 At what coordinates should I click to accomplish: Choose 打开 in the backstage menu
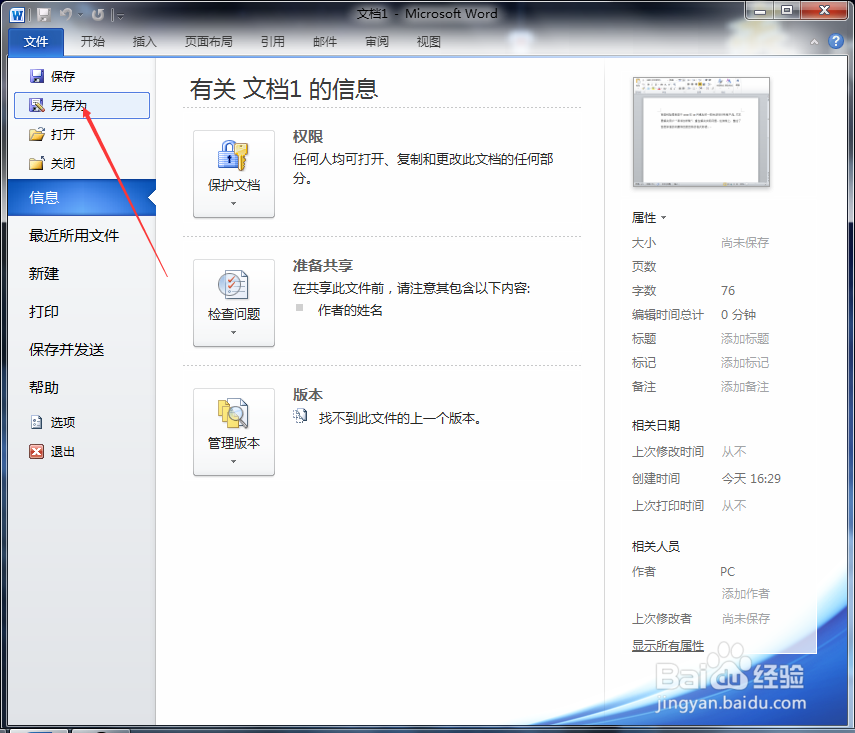(x=82, y=134)
